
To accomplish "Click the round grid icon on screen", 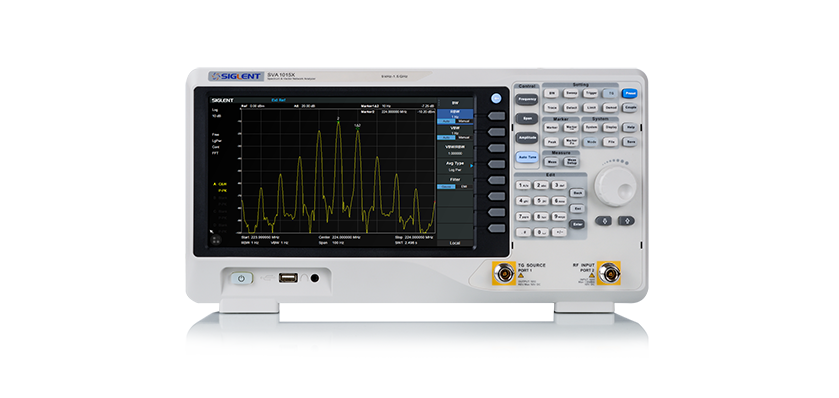I will pos(215,239).
